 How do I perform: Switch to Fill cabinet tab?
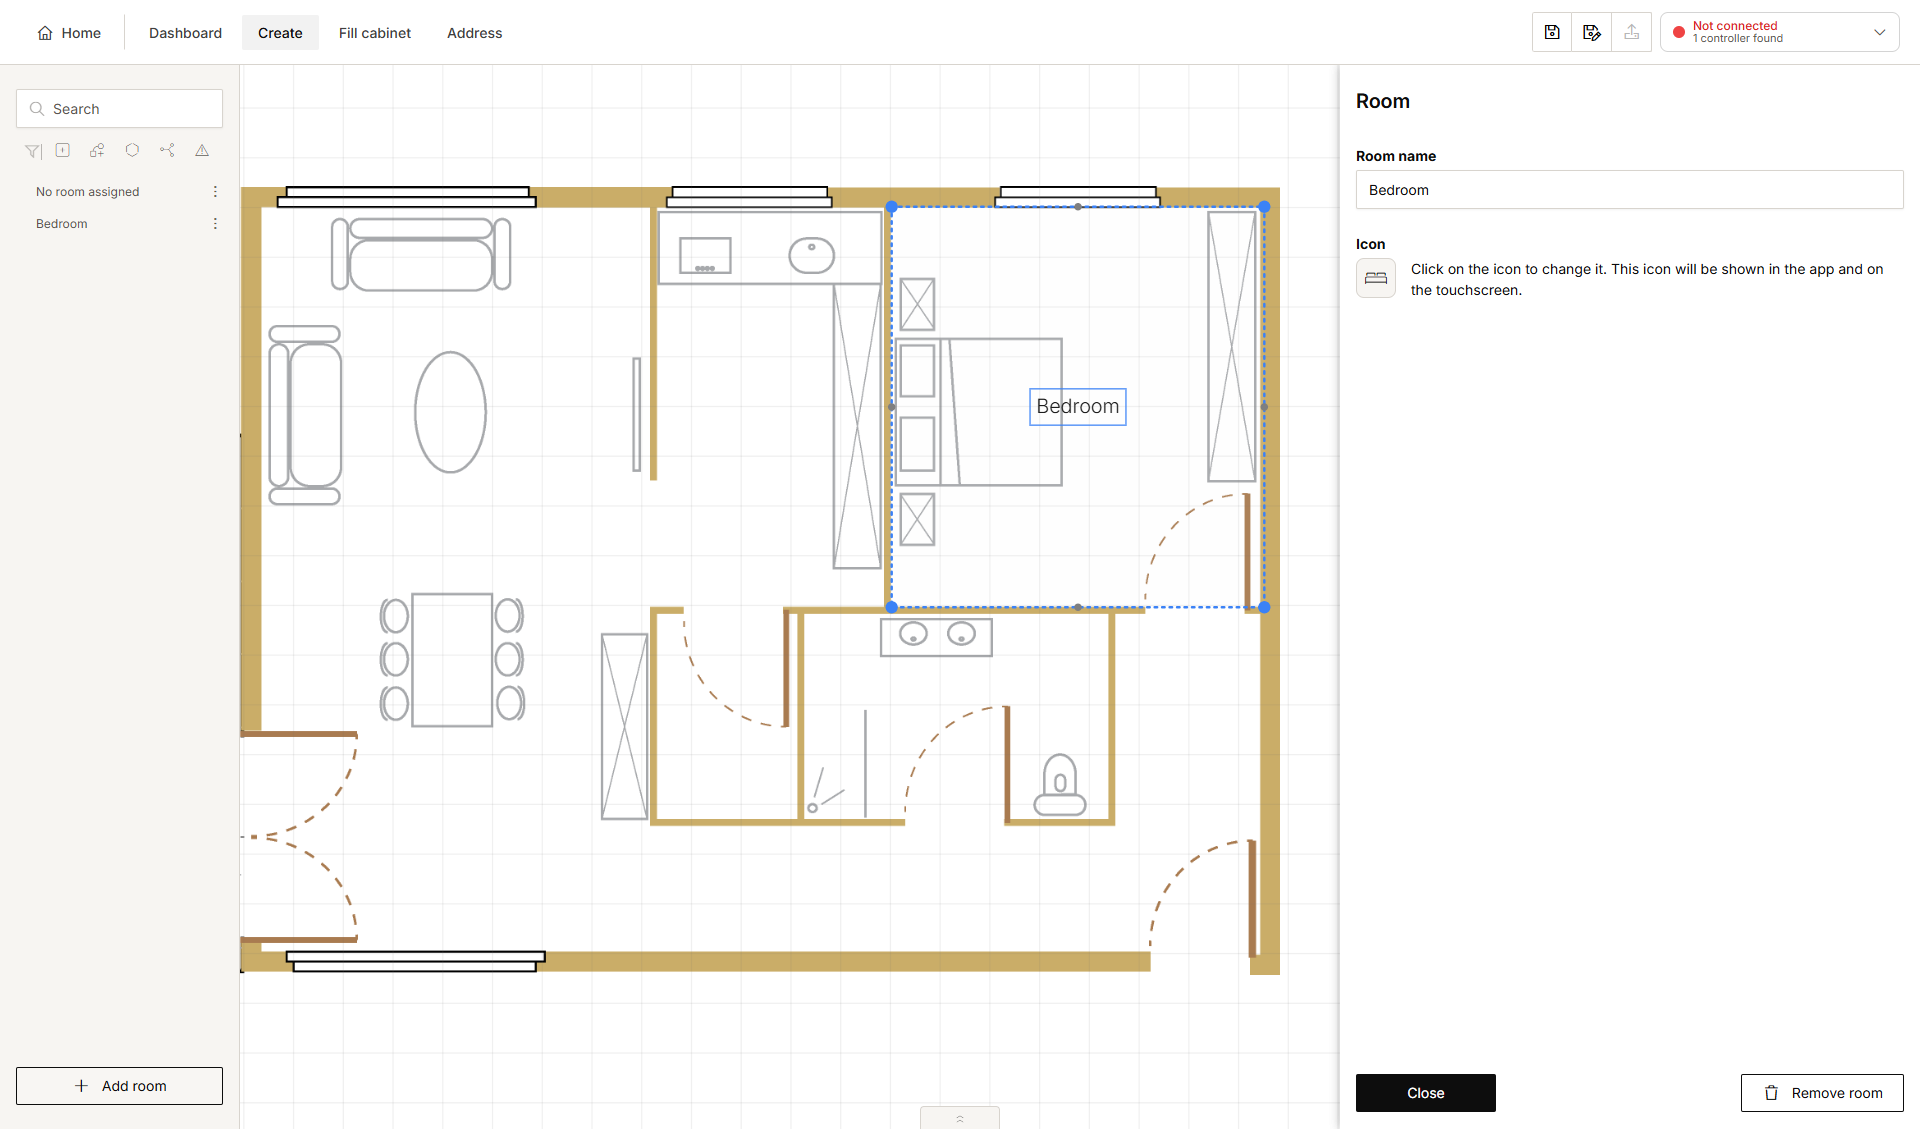[x=375, y=33]
